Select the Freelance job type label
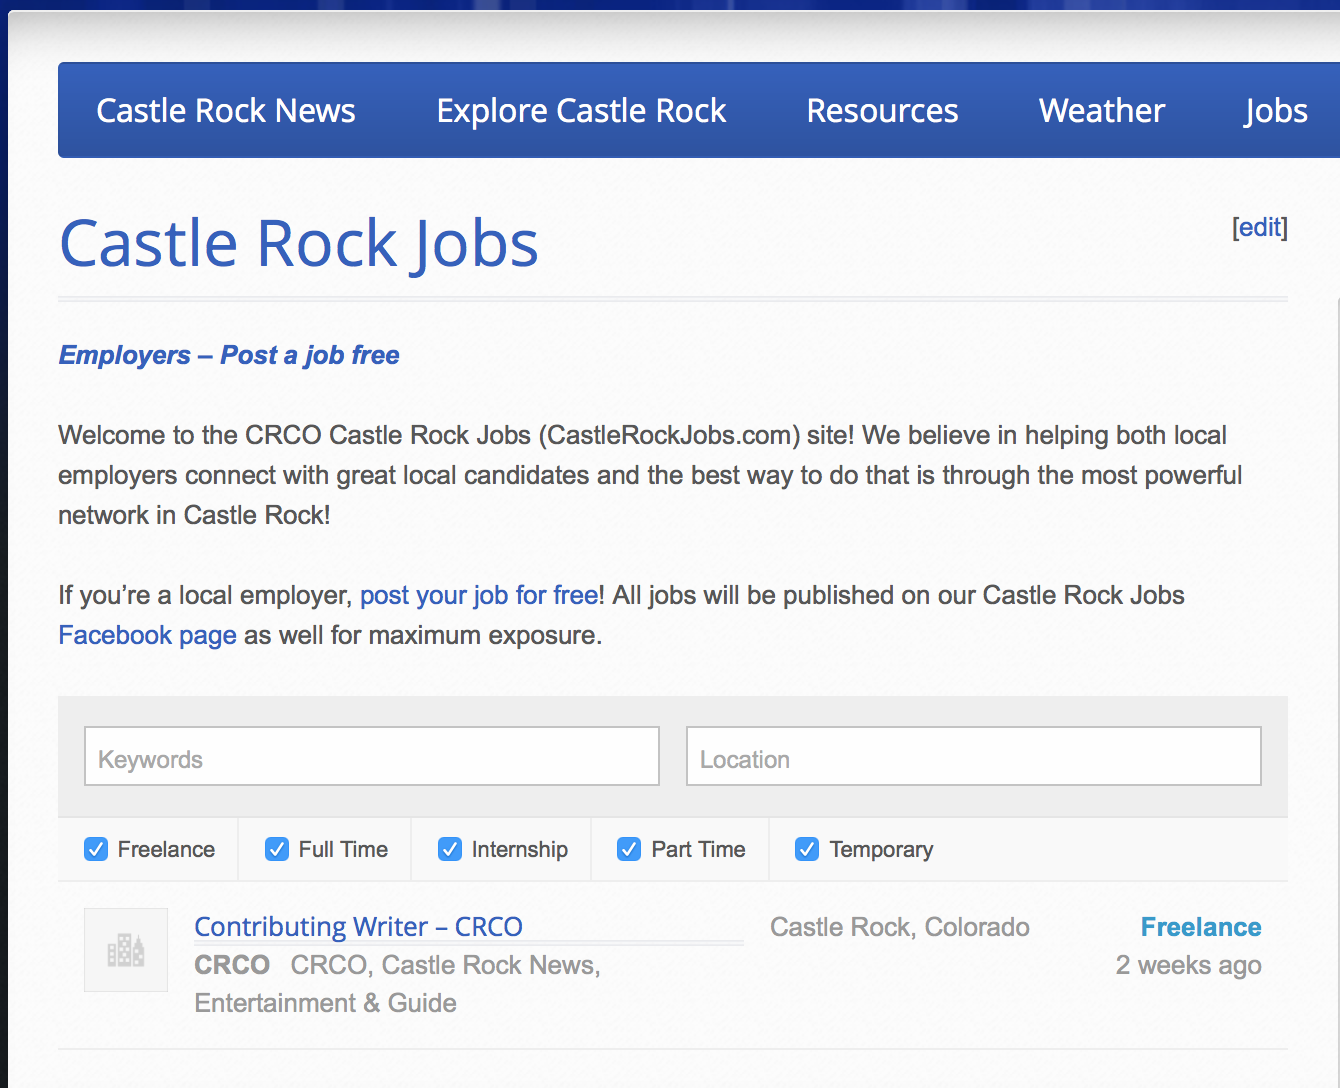The height and width of the screenshot is (1088, 1340). (x=1201, y=927)
